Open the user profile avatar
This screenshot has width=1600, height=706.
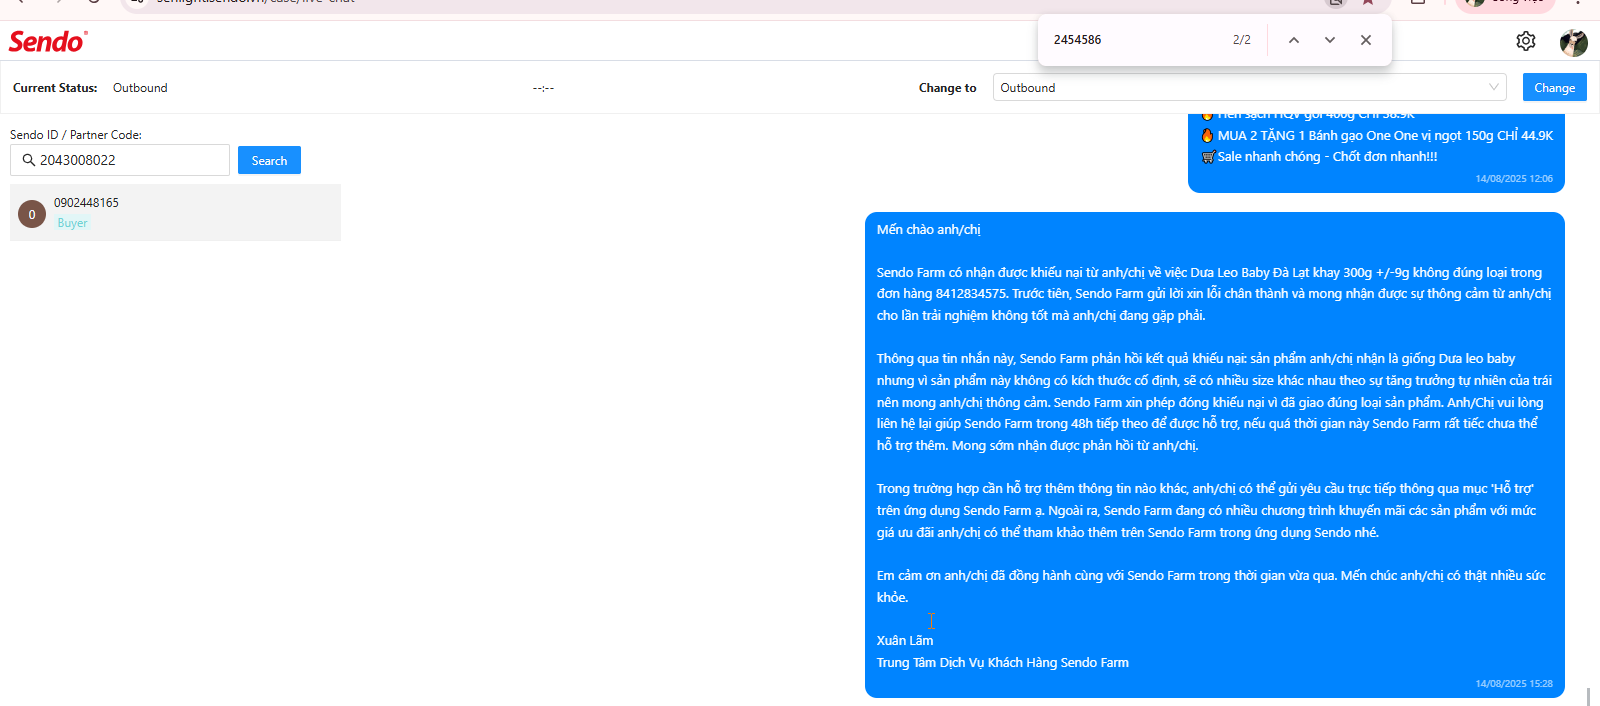click(x=1573, y=42)
